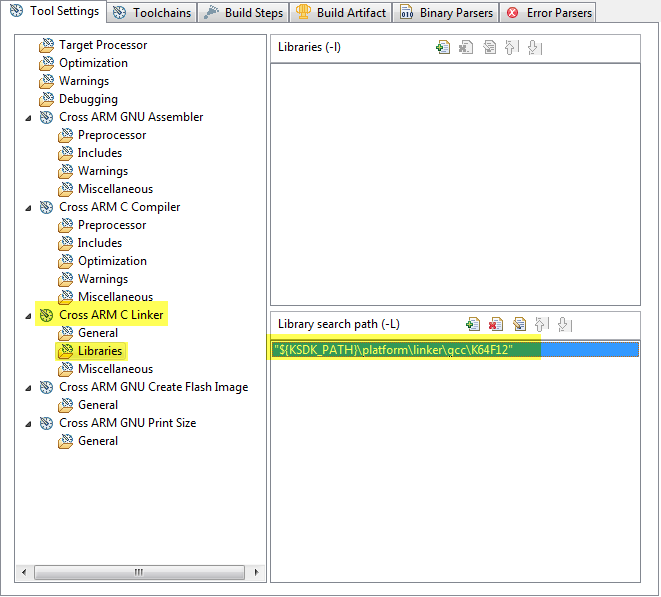This screenshot has height=597, width=661.
Task: Add a new Library search path entry
Action: coord(473,324)
